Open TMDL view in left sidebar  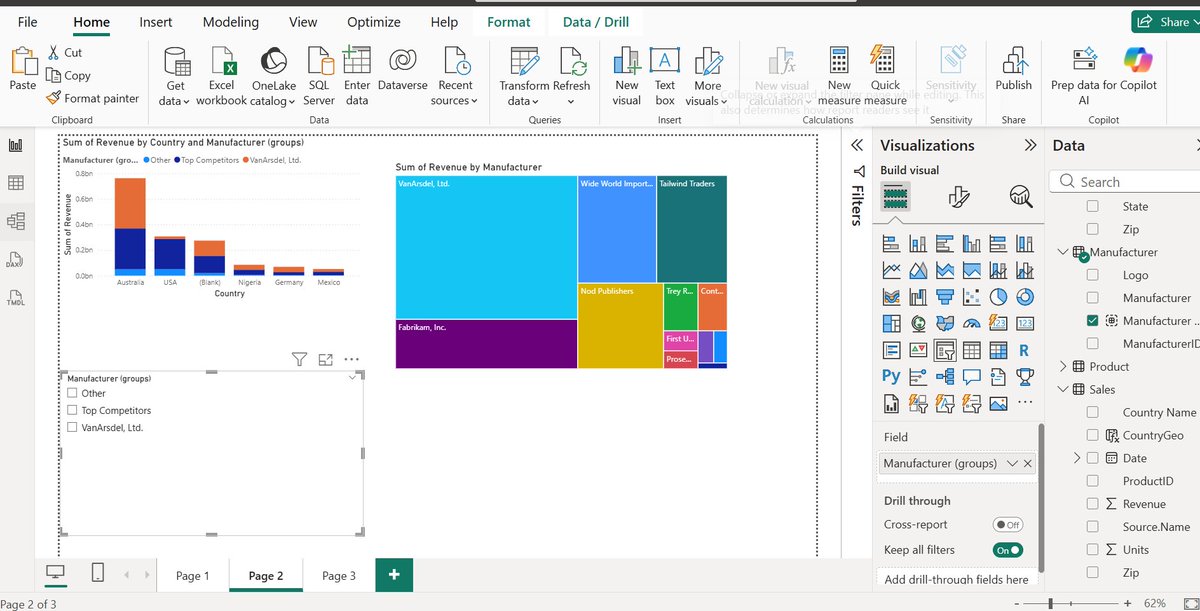point(16,298)
